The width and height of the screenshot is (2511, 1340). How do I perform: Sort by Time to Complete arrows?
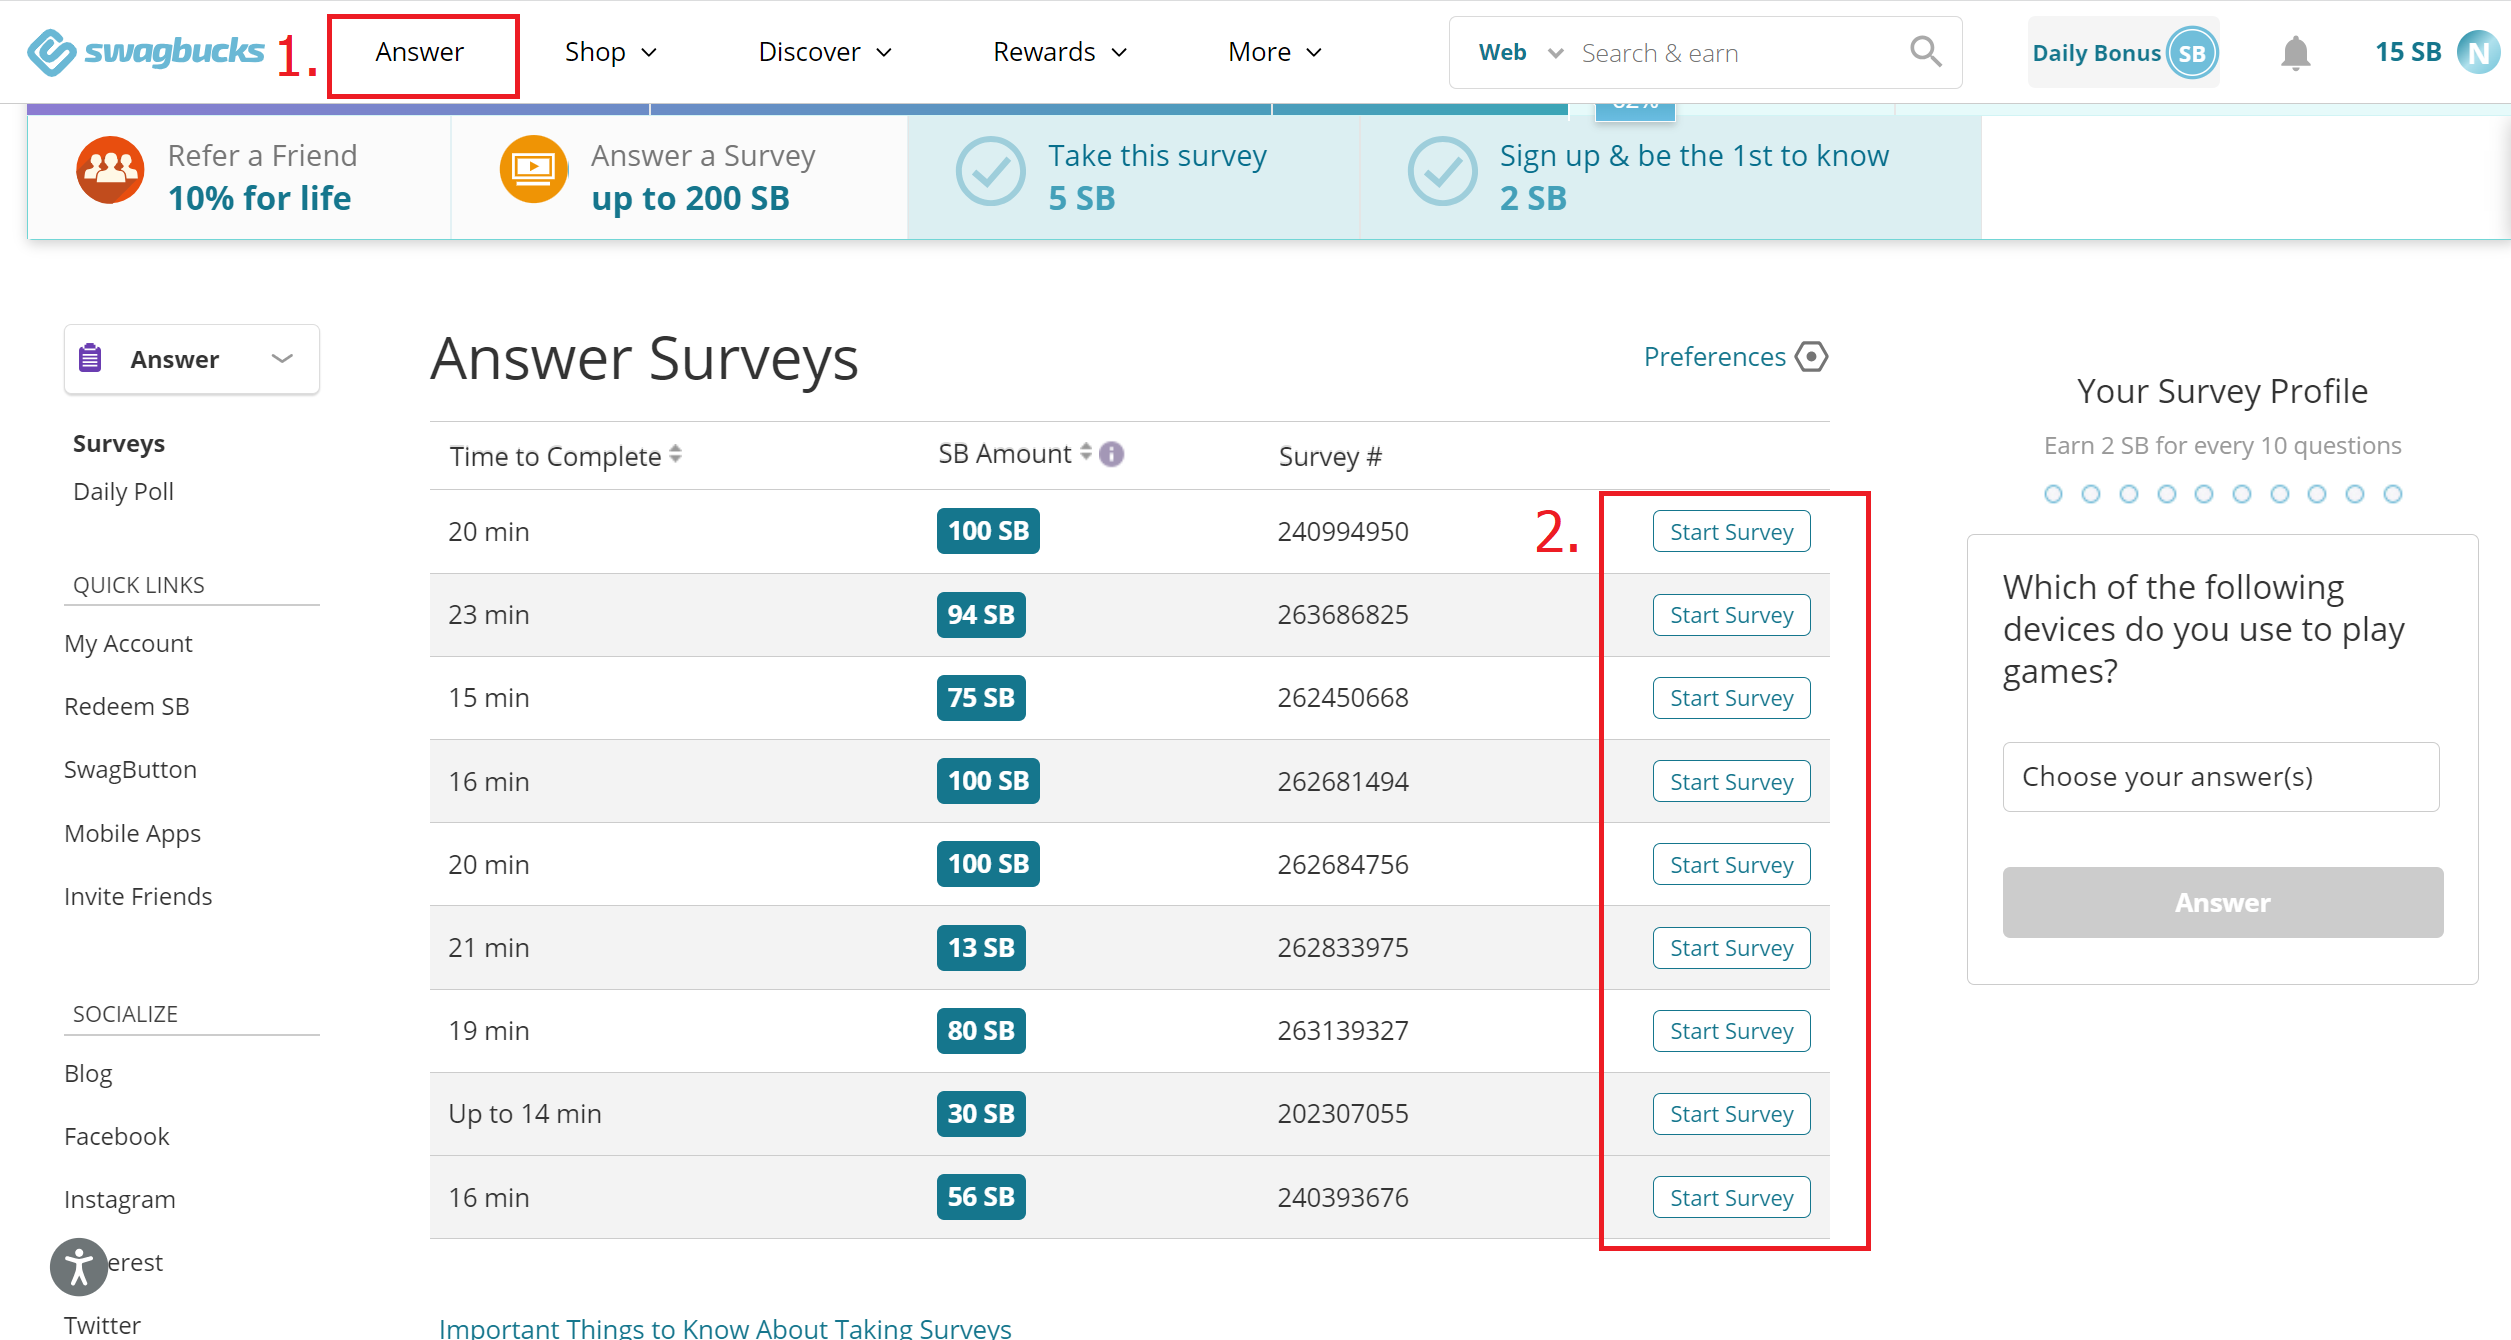coord(676,454)
